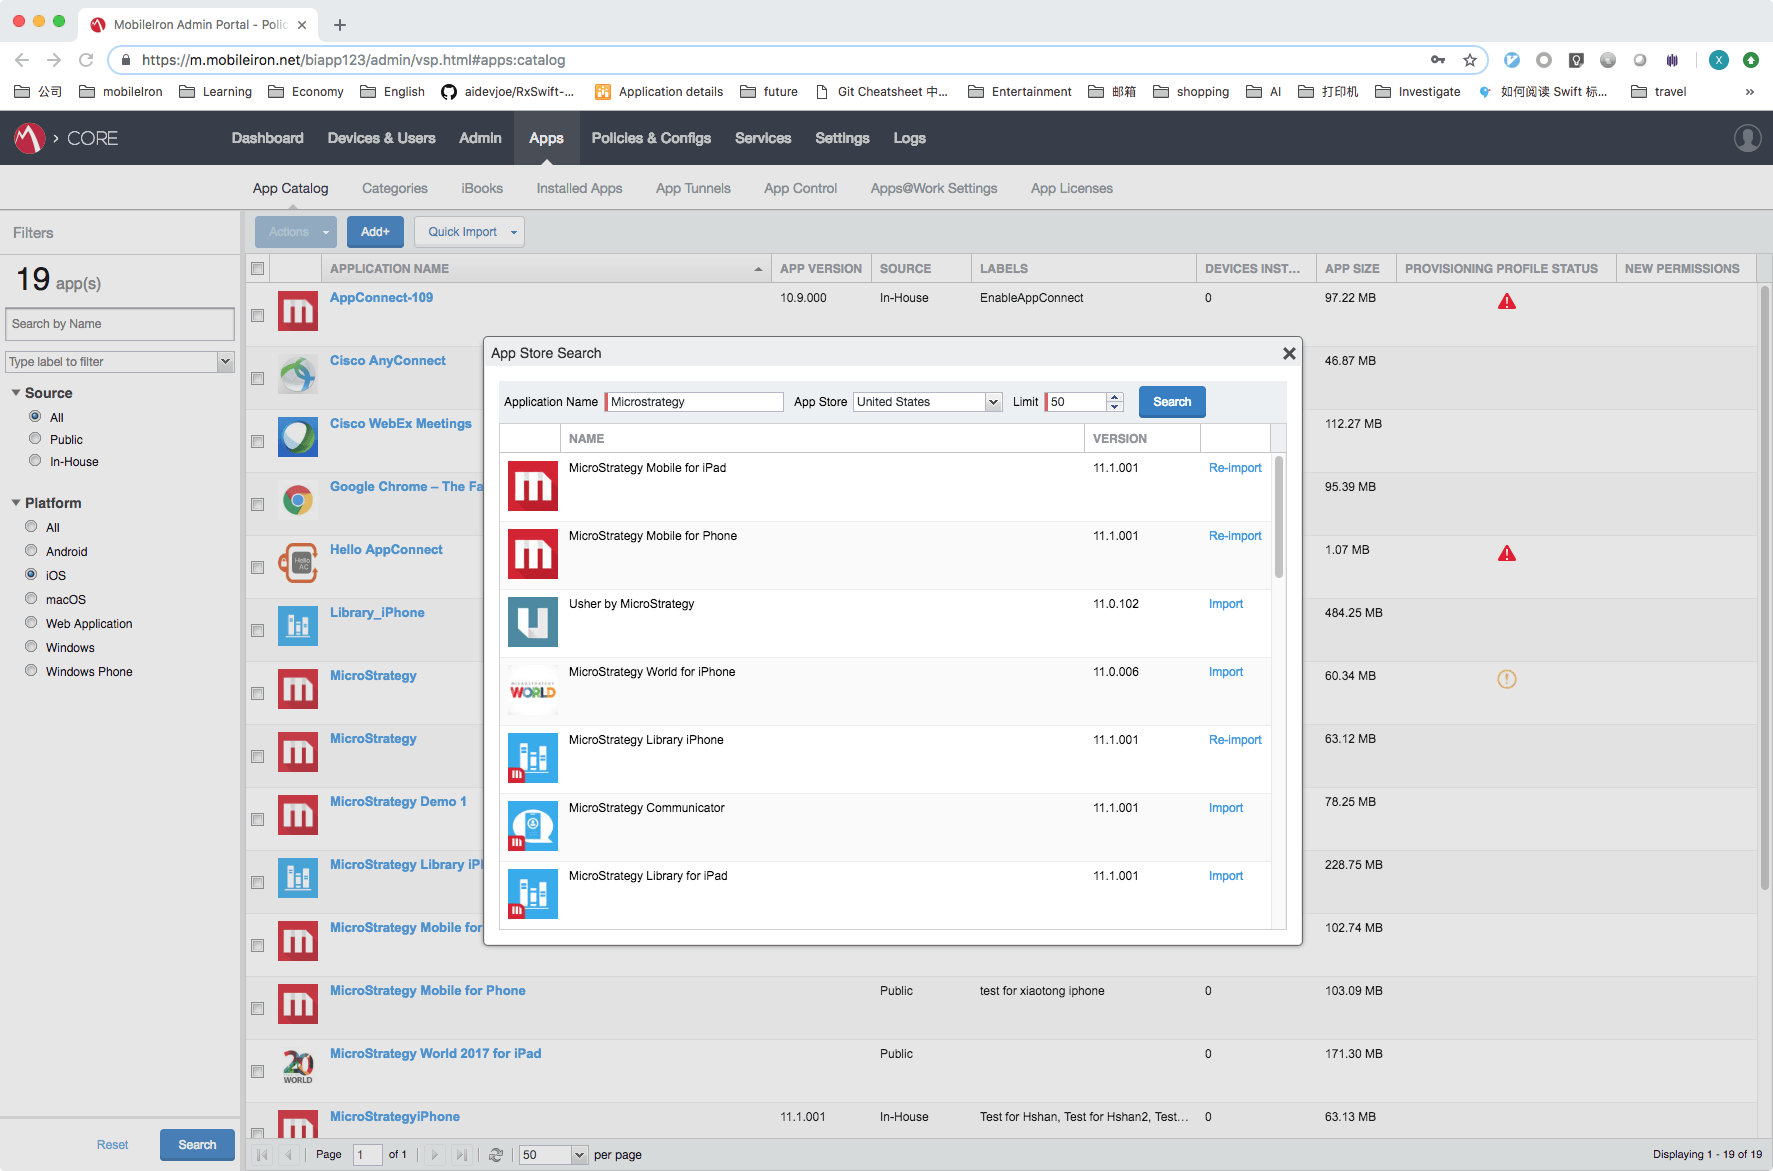The image size is (1773, 1171).
Task: Click the AppConnect-109 app icon
Action: pos(298,311)
